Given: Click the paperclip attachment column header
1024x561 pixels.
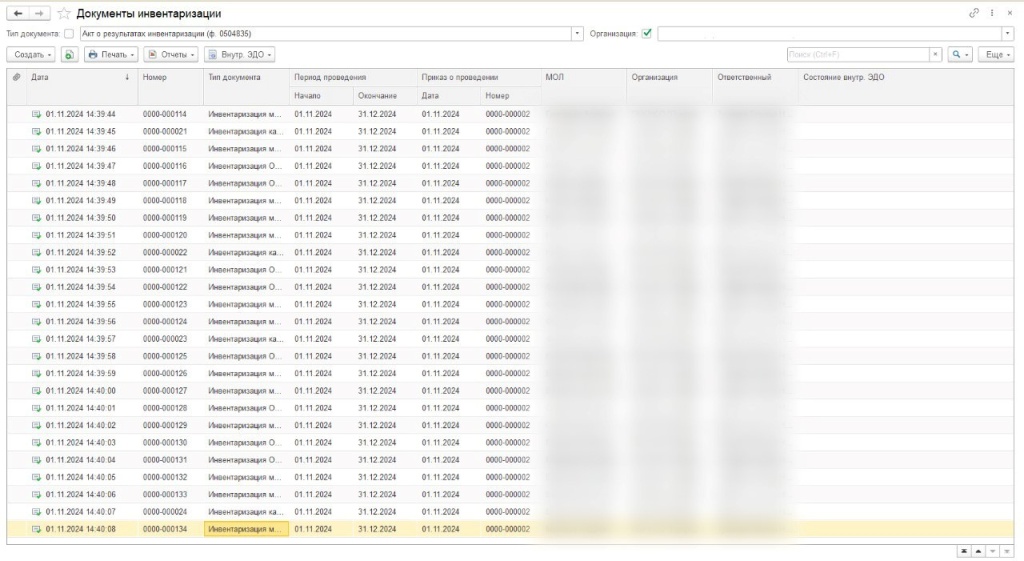Looking at the screenshot, I should point(16,77).
